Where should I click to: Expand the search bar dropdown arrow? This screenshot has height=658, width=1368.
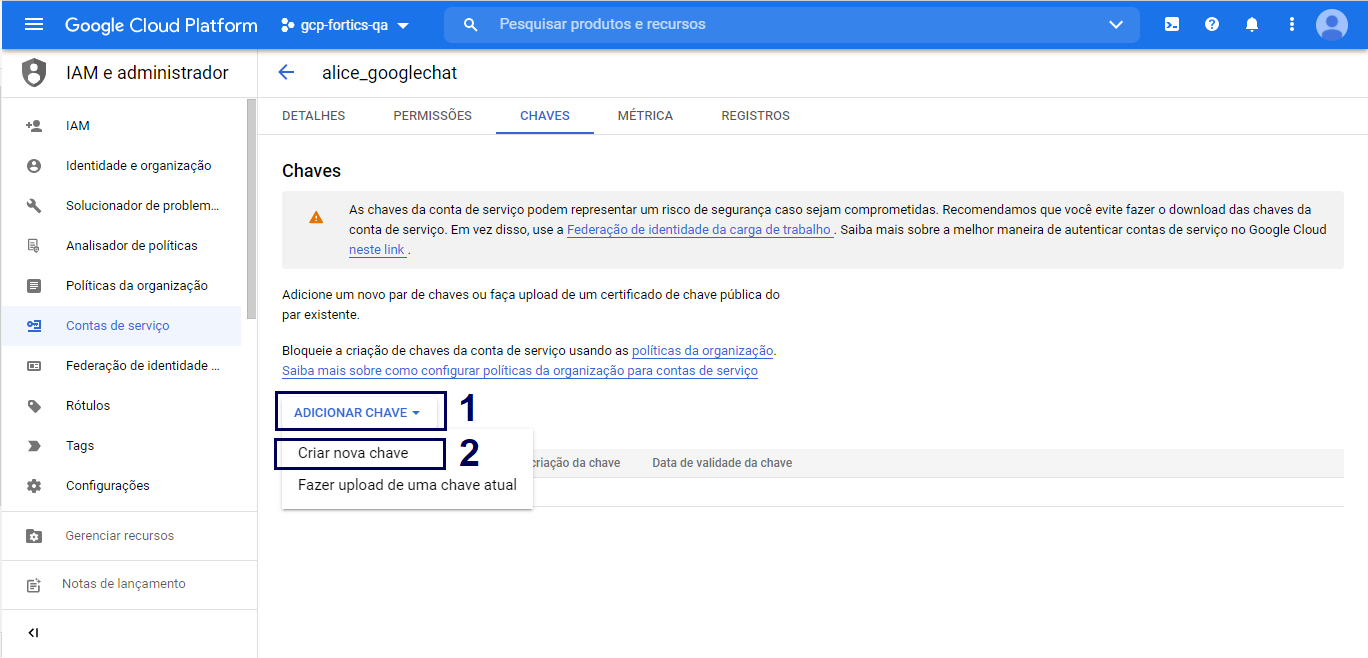click(x=1116, y=24)
